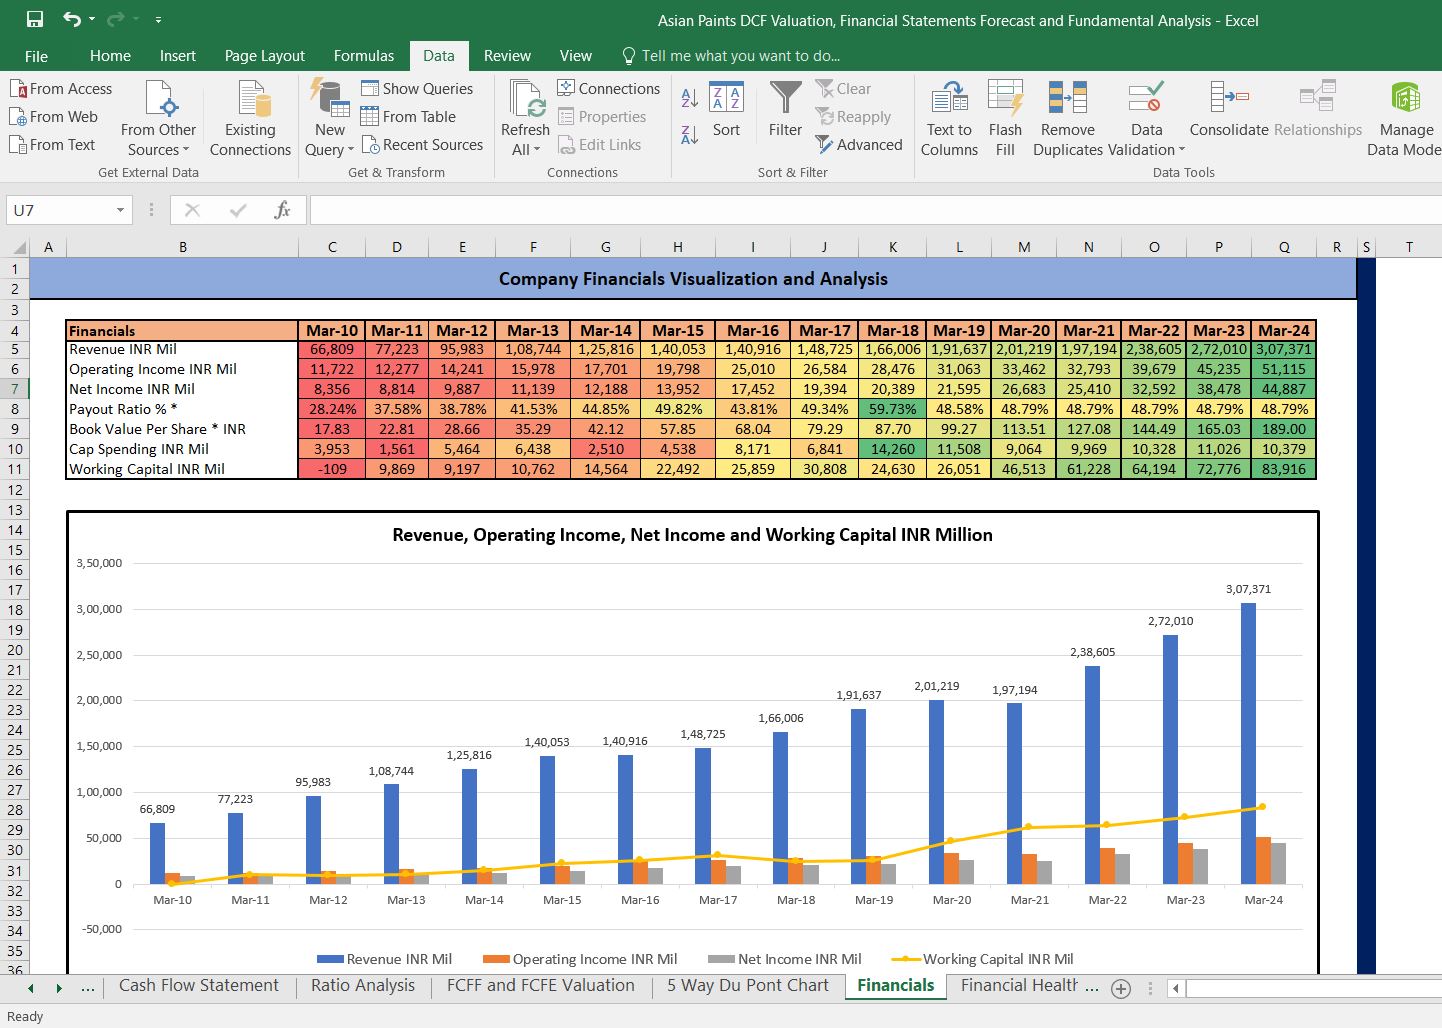Open Existing Connections
The height and width of the screenshot is (1028, 1442).
(x=250, y=118)
